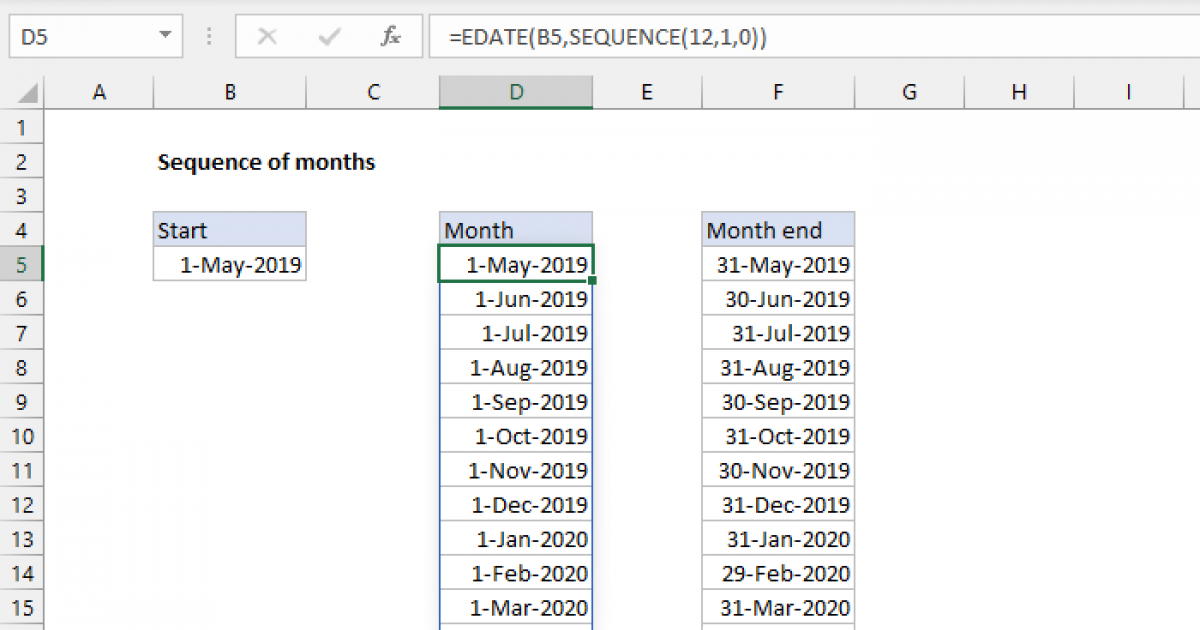This screenshot has height=630, width=1200.
Task: Select row 10 header
Action: tap(23, 436)
